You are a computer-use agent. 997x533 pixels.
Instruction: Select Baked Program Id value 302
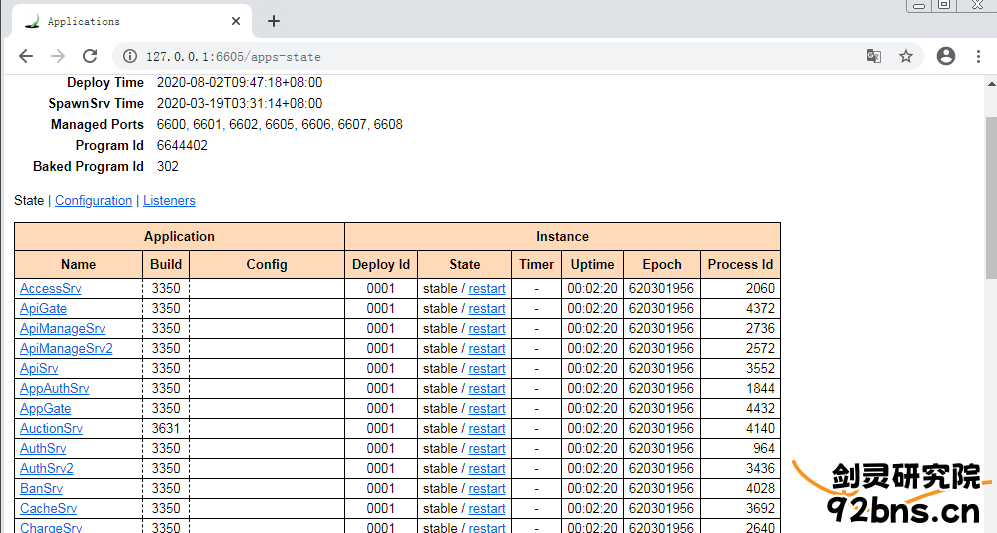[x=168, y=166]
